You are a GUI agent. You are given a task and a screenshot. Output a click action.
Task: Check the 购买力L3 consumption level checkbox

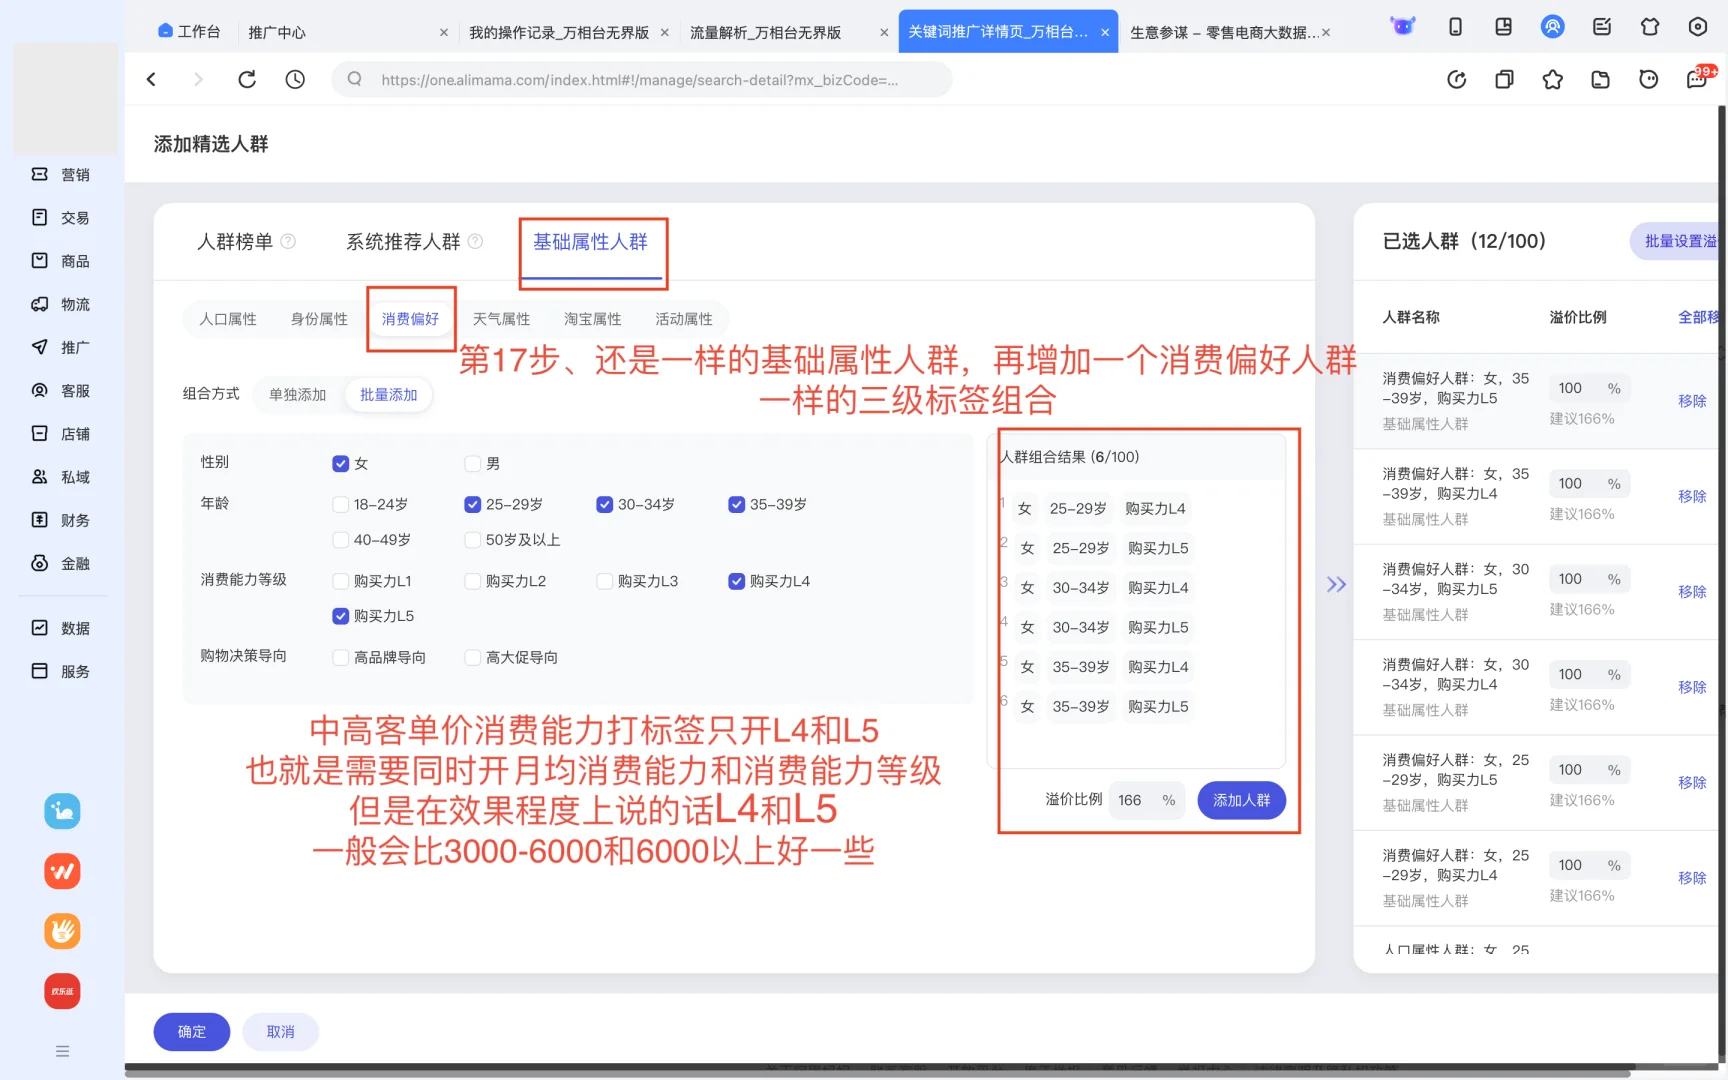pos(605,580)
